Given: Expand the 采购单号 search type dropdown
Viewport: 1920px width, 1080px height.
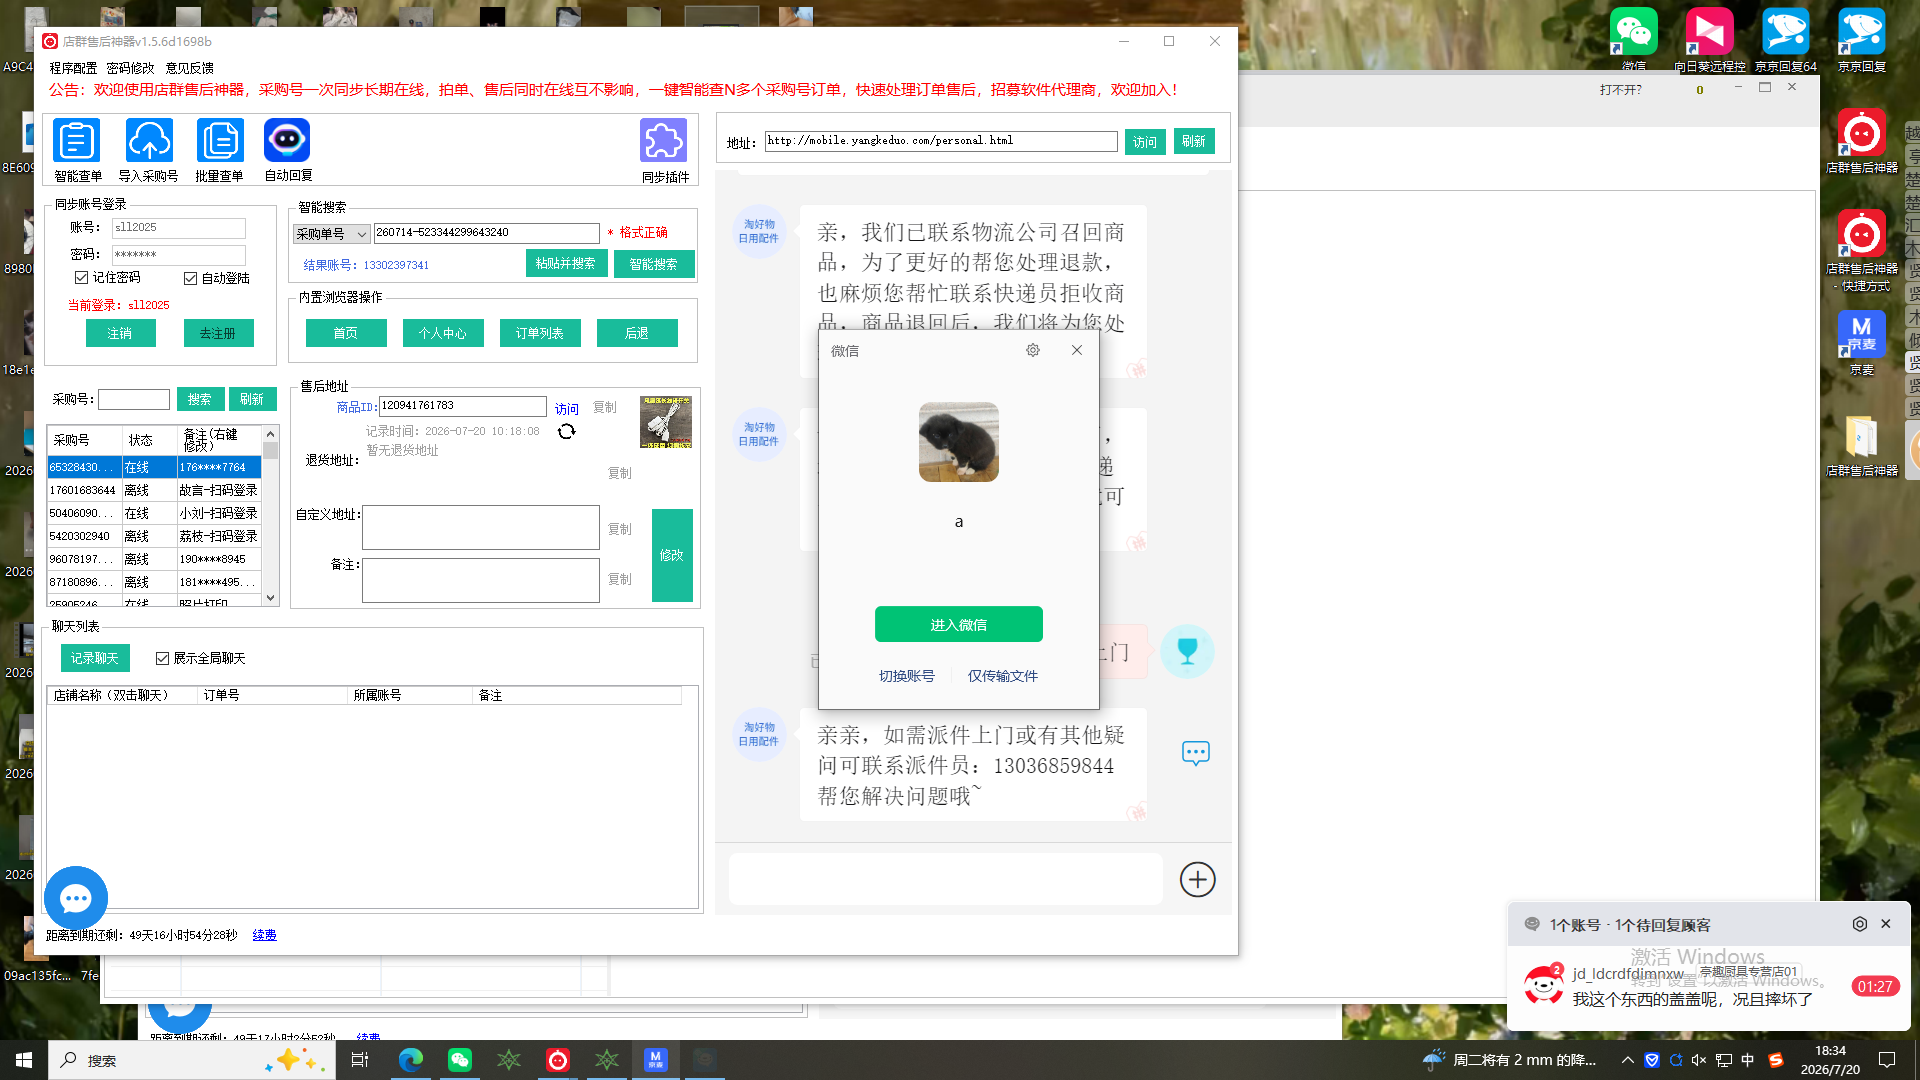Looking at the screenshot, I should tap(332, 234).
